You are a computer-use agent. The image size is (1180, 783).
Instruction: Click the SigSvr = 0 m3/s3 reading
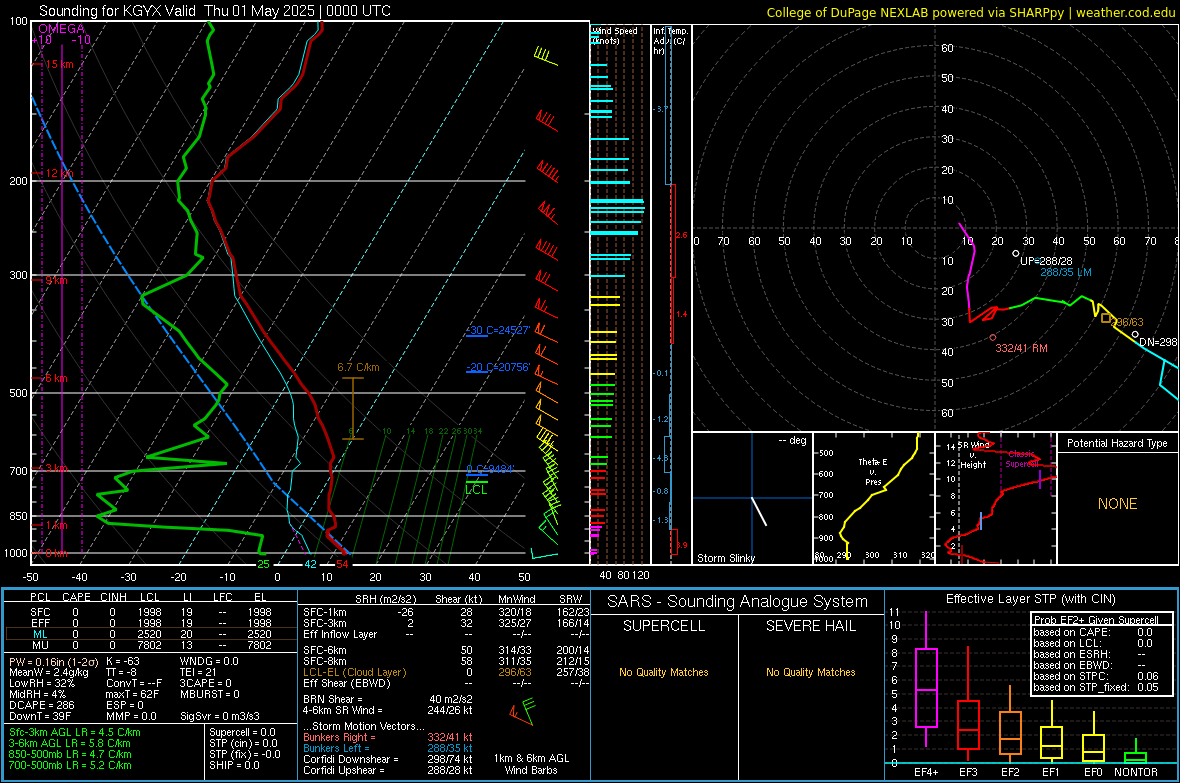pos(220,716)
